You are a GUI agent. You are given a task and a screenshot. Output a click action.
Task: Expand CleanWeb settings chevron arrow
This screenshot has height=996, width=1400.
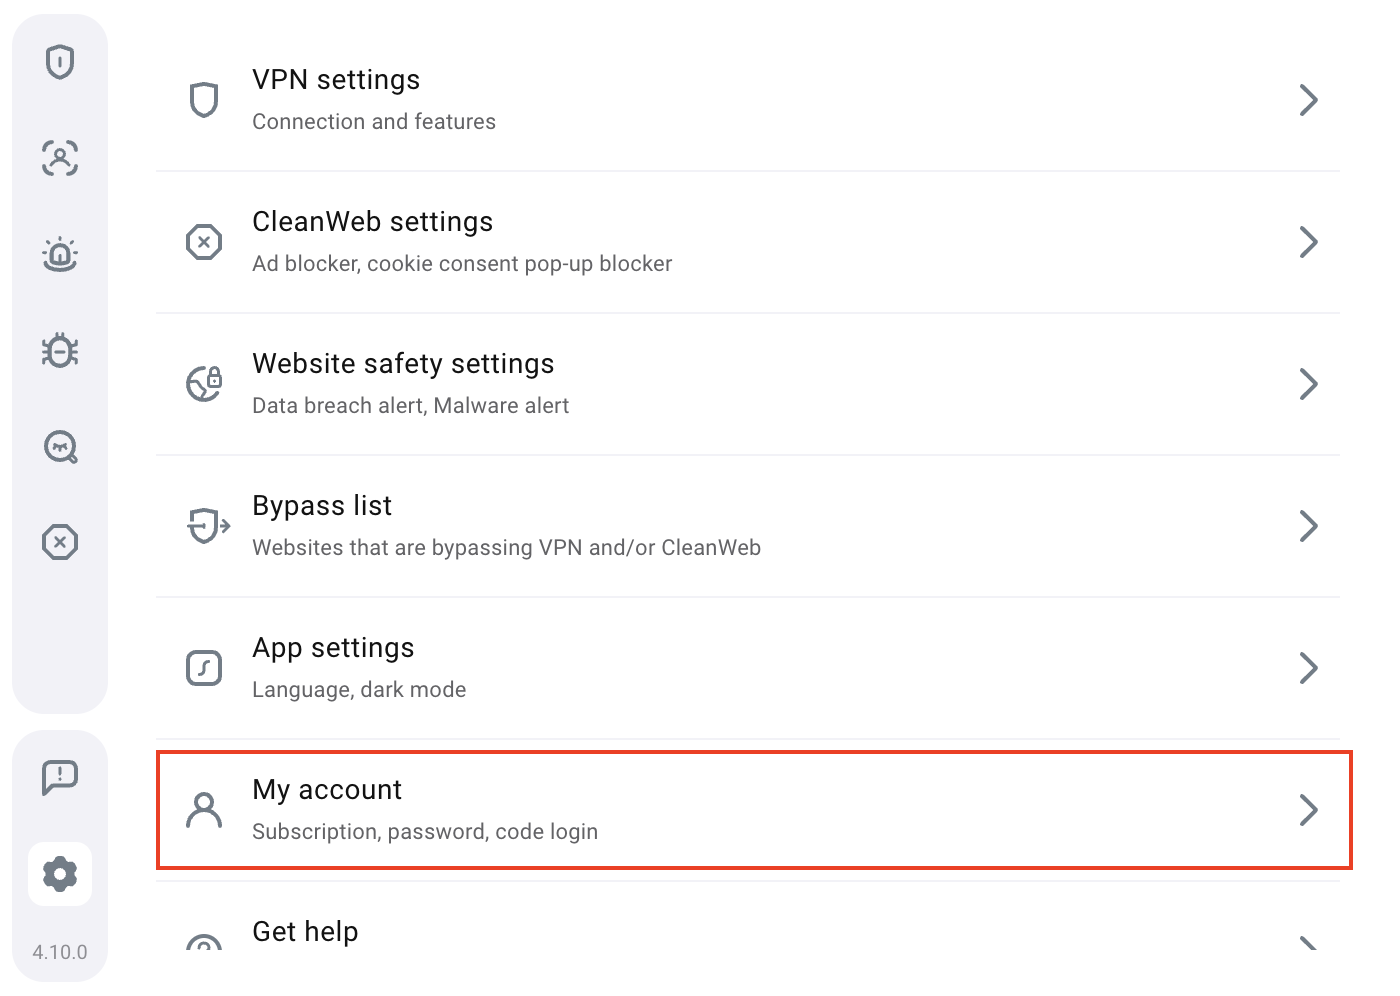click(x=1308, y=242)
